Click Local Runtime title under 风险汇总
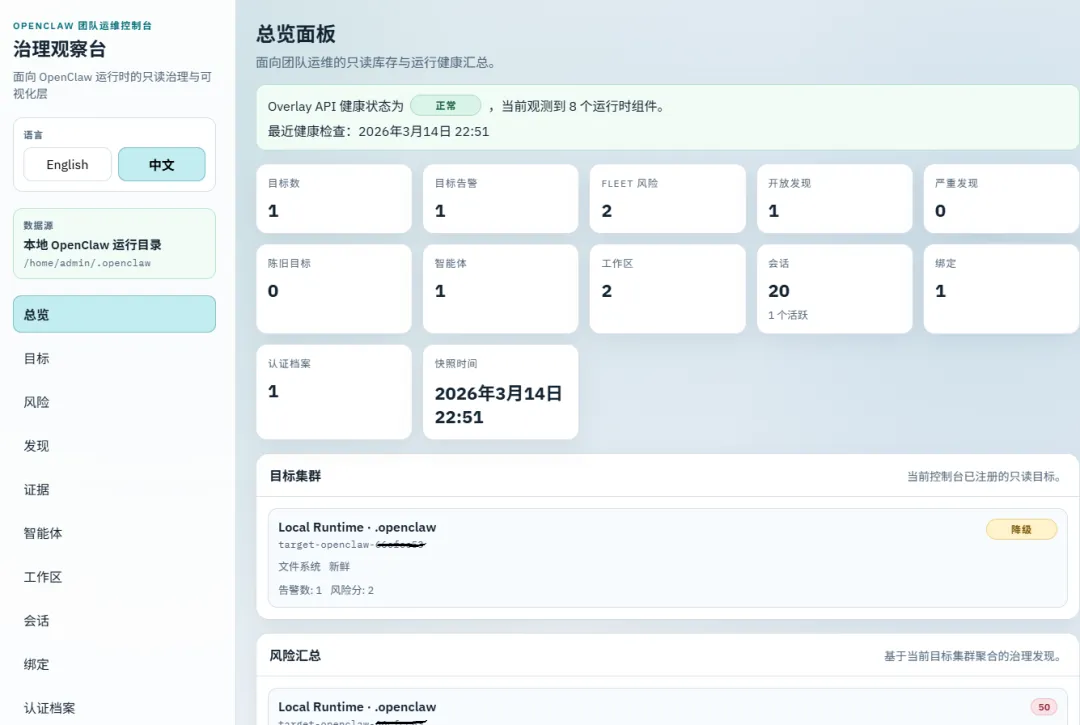Image resolution: width=1080 pixels, height=725 pixels. 357,707
